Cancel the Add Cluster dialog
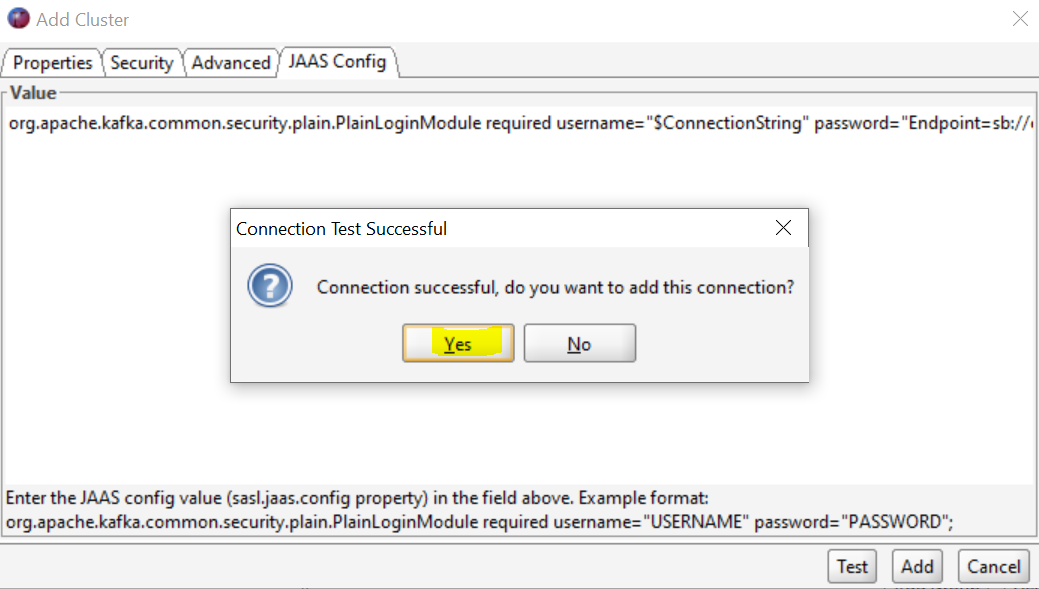1039x589 pixels. tap(994, 566)
